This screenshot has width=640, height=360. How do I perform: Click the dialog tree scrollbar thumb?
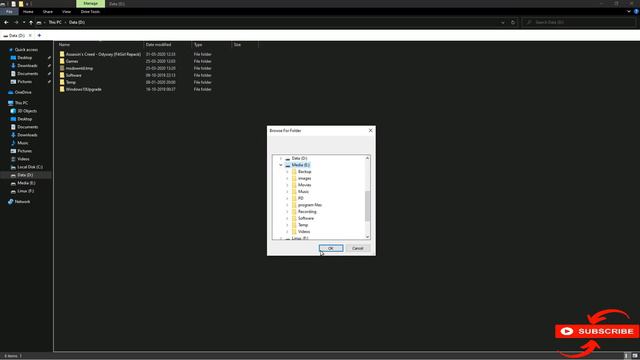click(367, 206)
